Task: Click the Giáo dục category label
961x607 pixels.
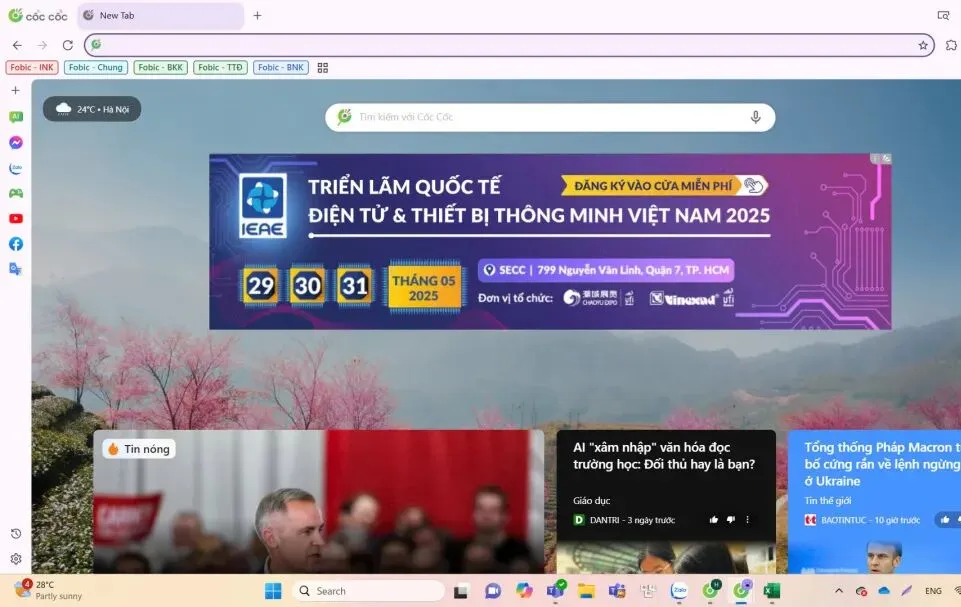Action: click(591, 500)
